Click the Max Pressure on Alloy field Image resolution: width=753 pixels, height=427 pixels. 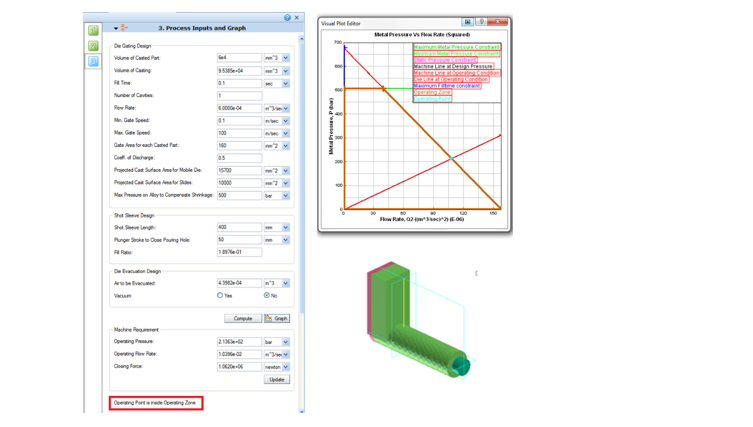[239, 195]
